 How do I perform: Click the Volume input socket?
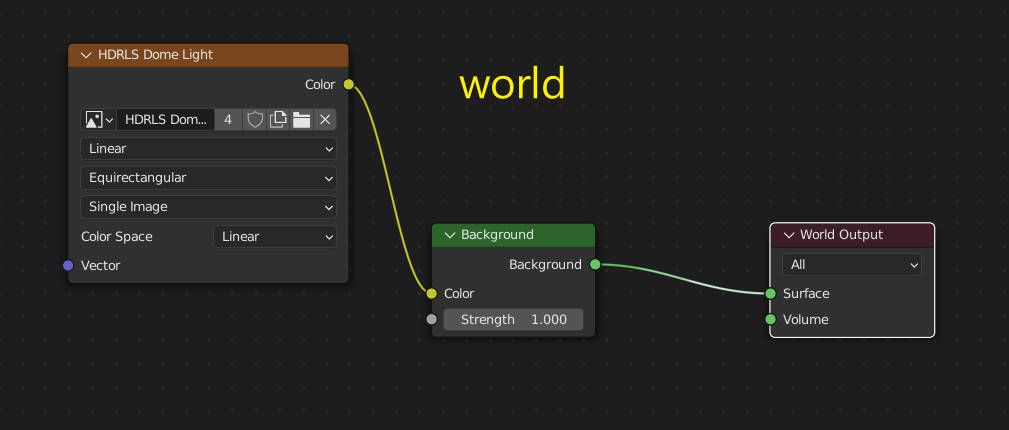click(771, 319)
